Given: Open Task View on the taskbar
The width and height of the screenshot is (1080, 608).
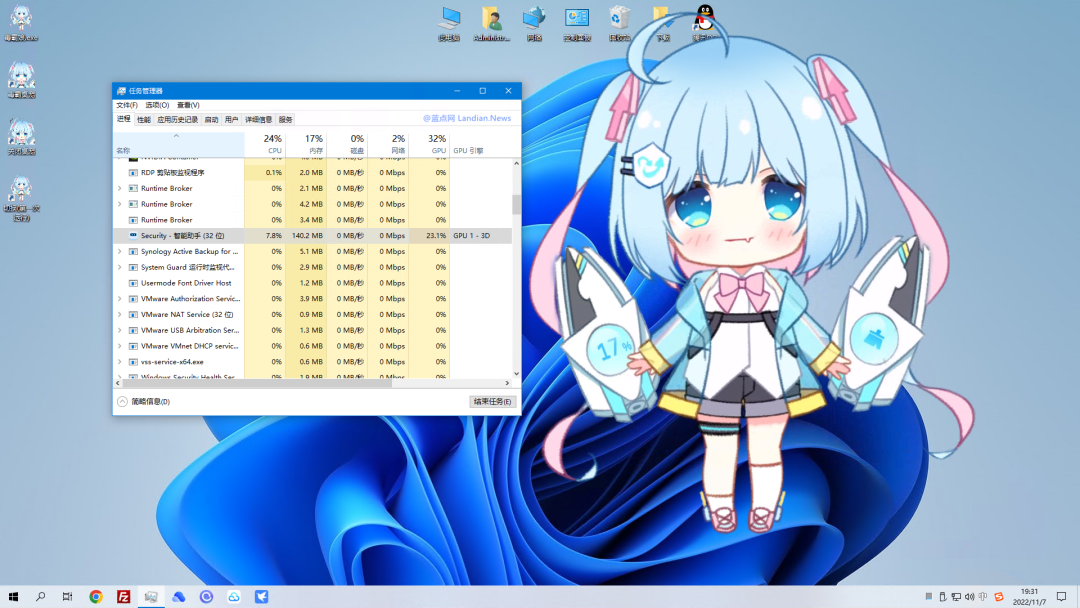Looking at the screenshot, I should click(68, 597).
